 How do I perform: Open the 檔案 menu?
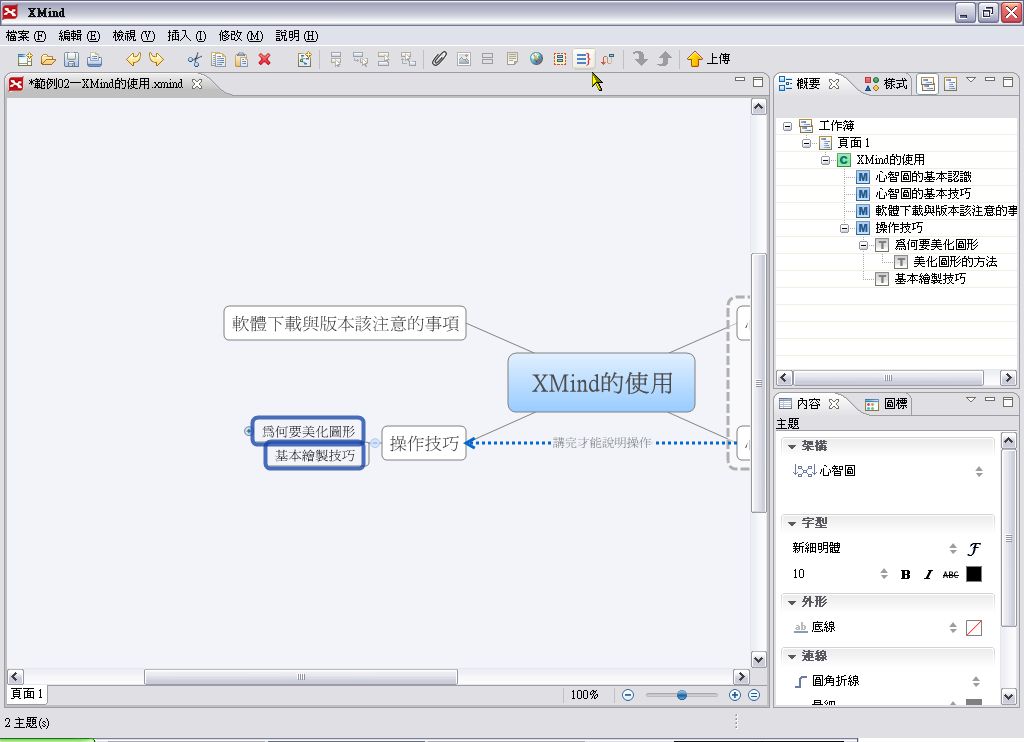[x=25, y=36]
